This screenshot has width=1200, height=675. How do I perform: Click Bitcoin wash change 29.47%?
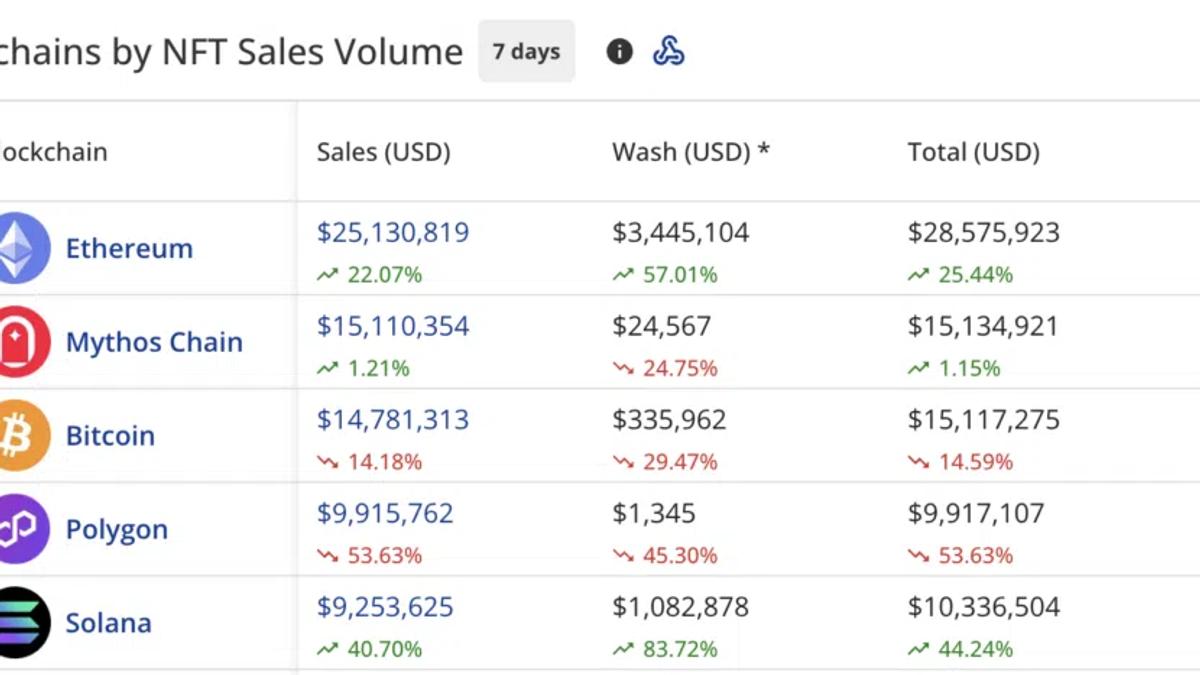(665, 462)
